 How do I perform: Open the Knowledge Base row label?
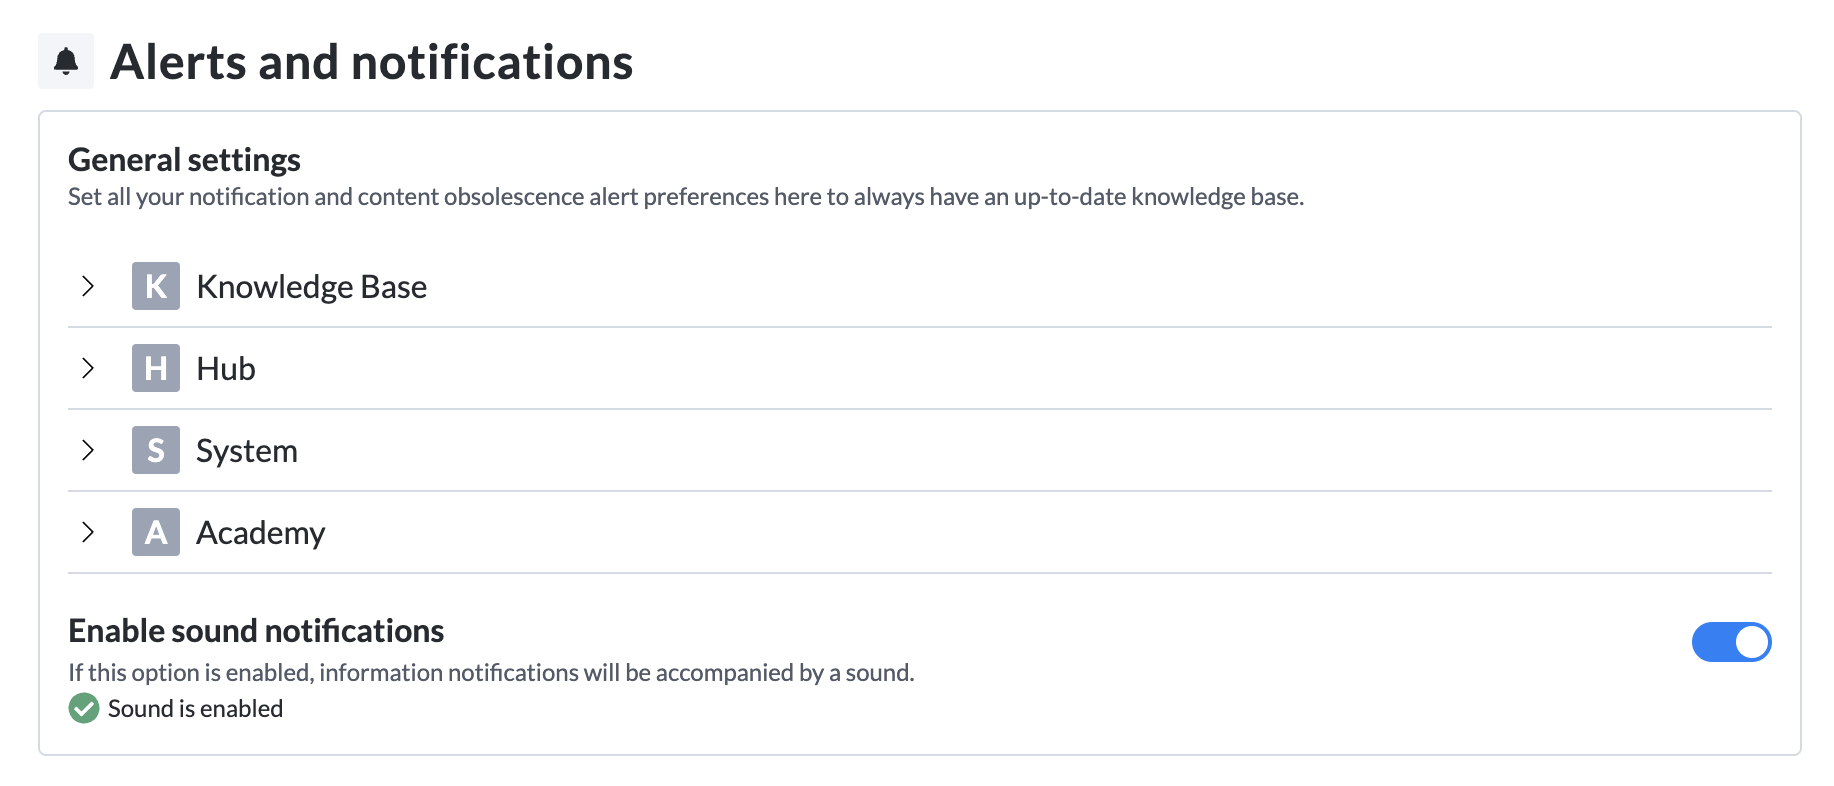(311, 287)
